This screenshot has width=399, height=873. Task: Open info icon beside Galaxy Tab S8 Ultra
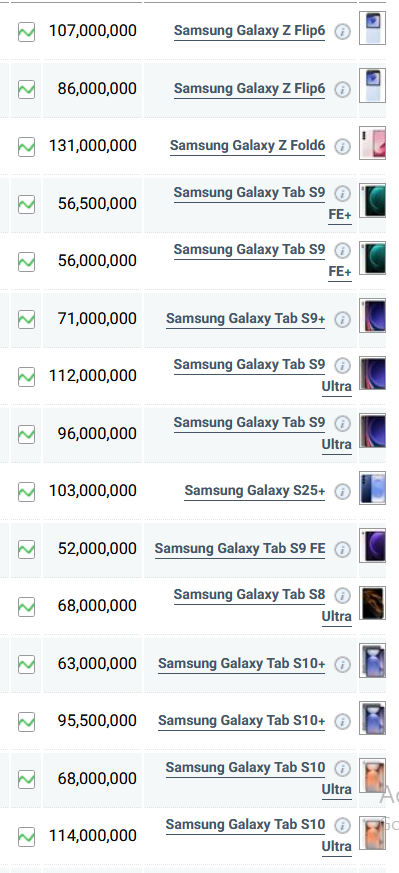coord(343,595)
